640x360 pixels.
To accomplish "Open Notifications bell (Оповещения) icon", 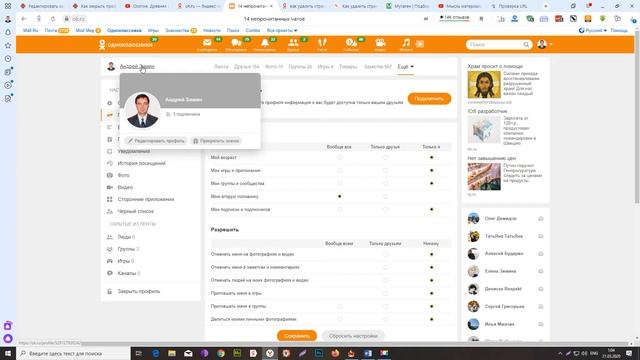I will click(265, 43).
